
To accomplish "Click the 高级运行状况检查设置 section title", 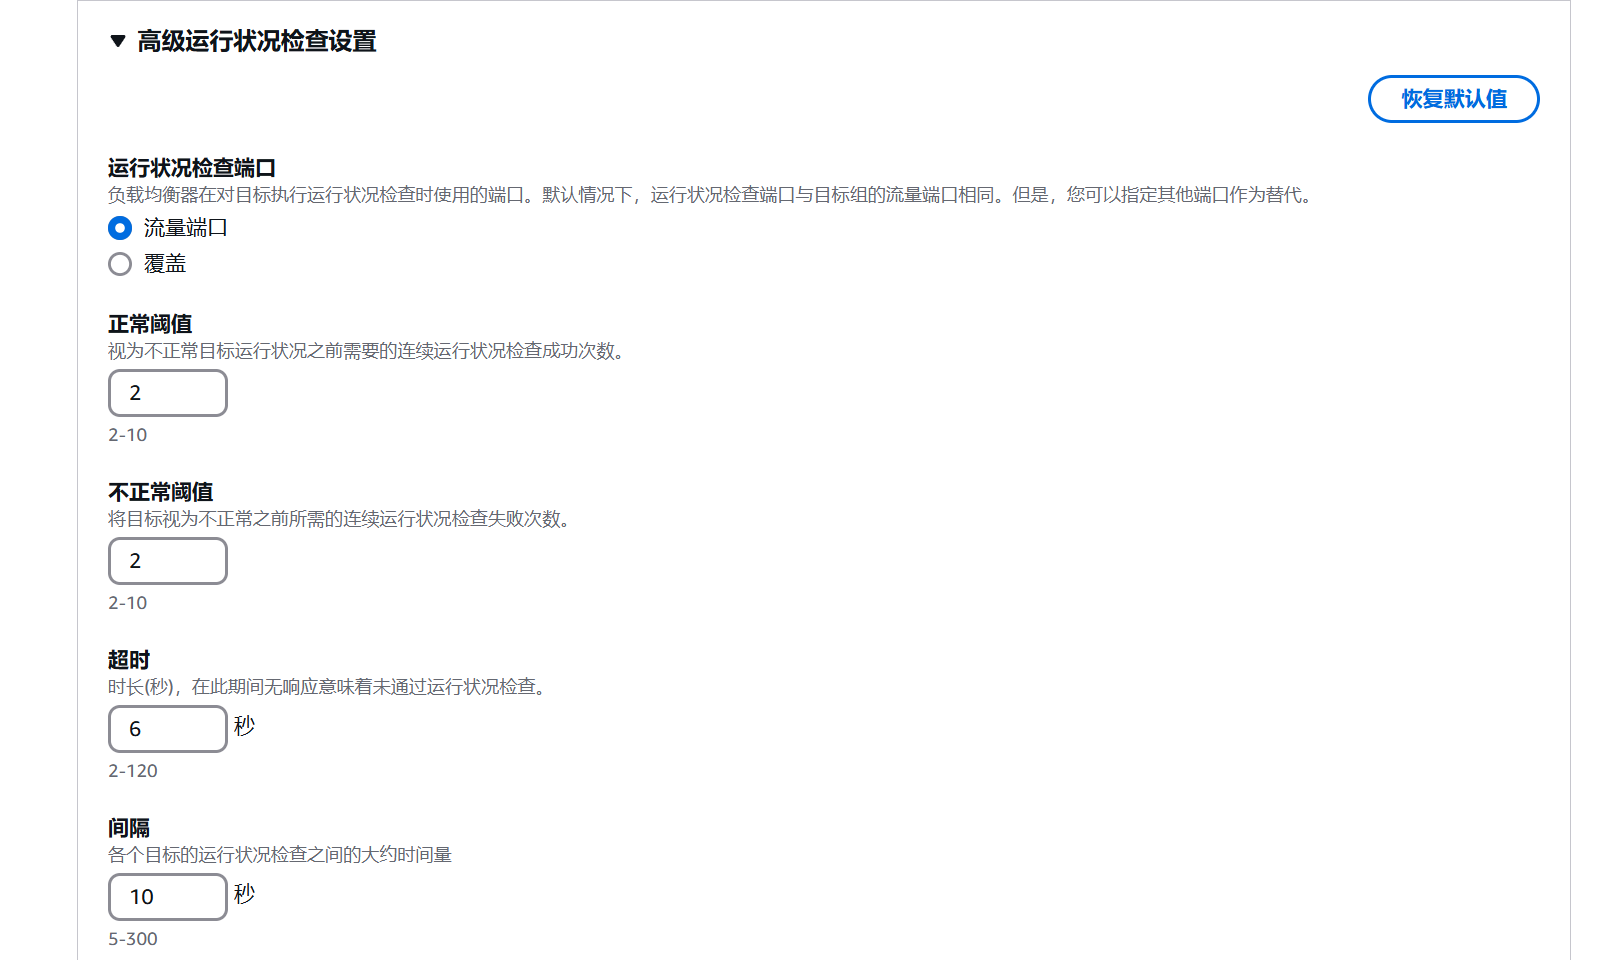I will click(257, 41).
